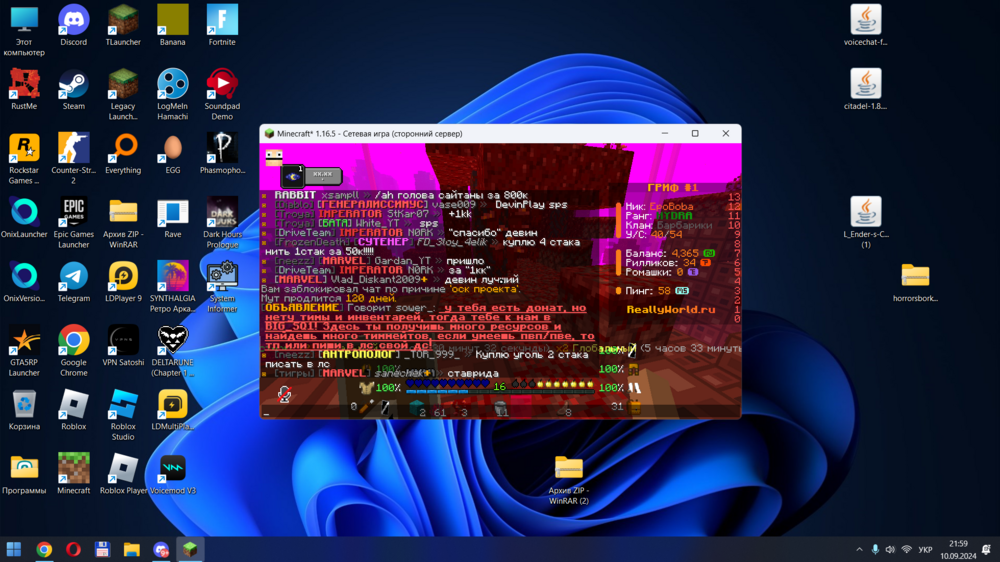
Task: Open Wi-Fi network tray icon
Action: [x=906, y=549]
